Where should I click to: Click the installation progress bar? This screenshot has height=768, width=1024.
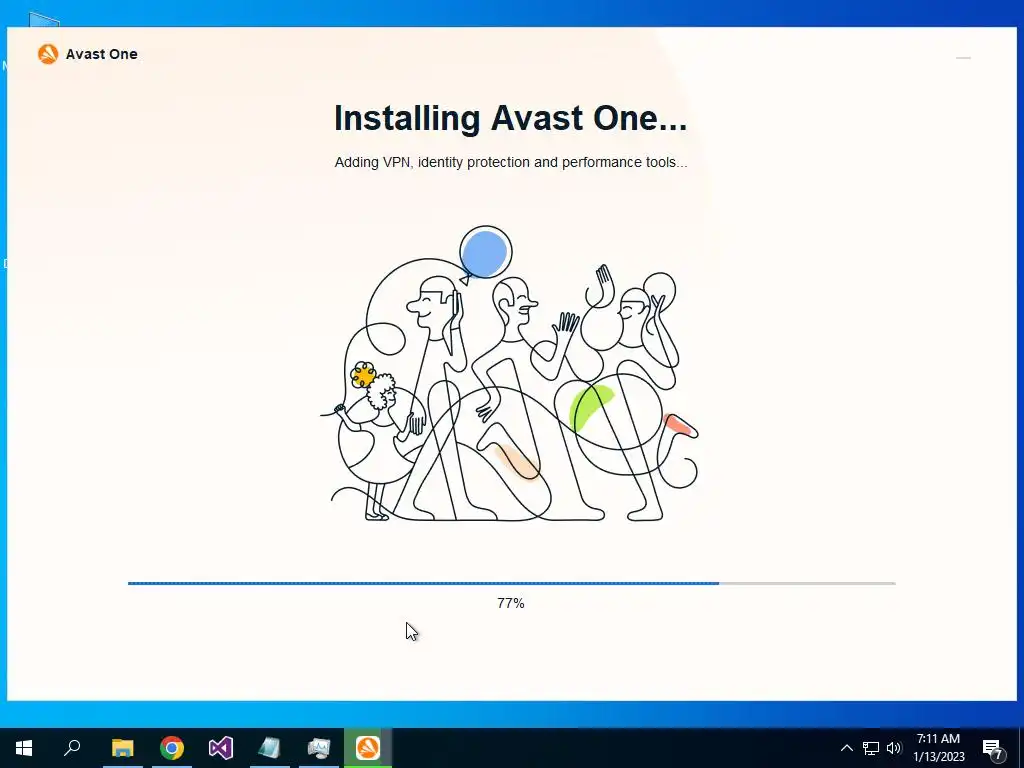tap(511, 583)
